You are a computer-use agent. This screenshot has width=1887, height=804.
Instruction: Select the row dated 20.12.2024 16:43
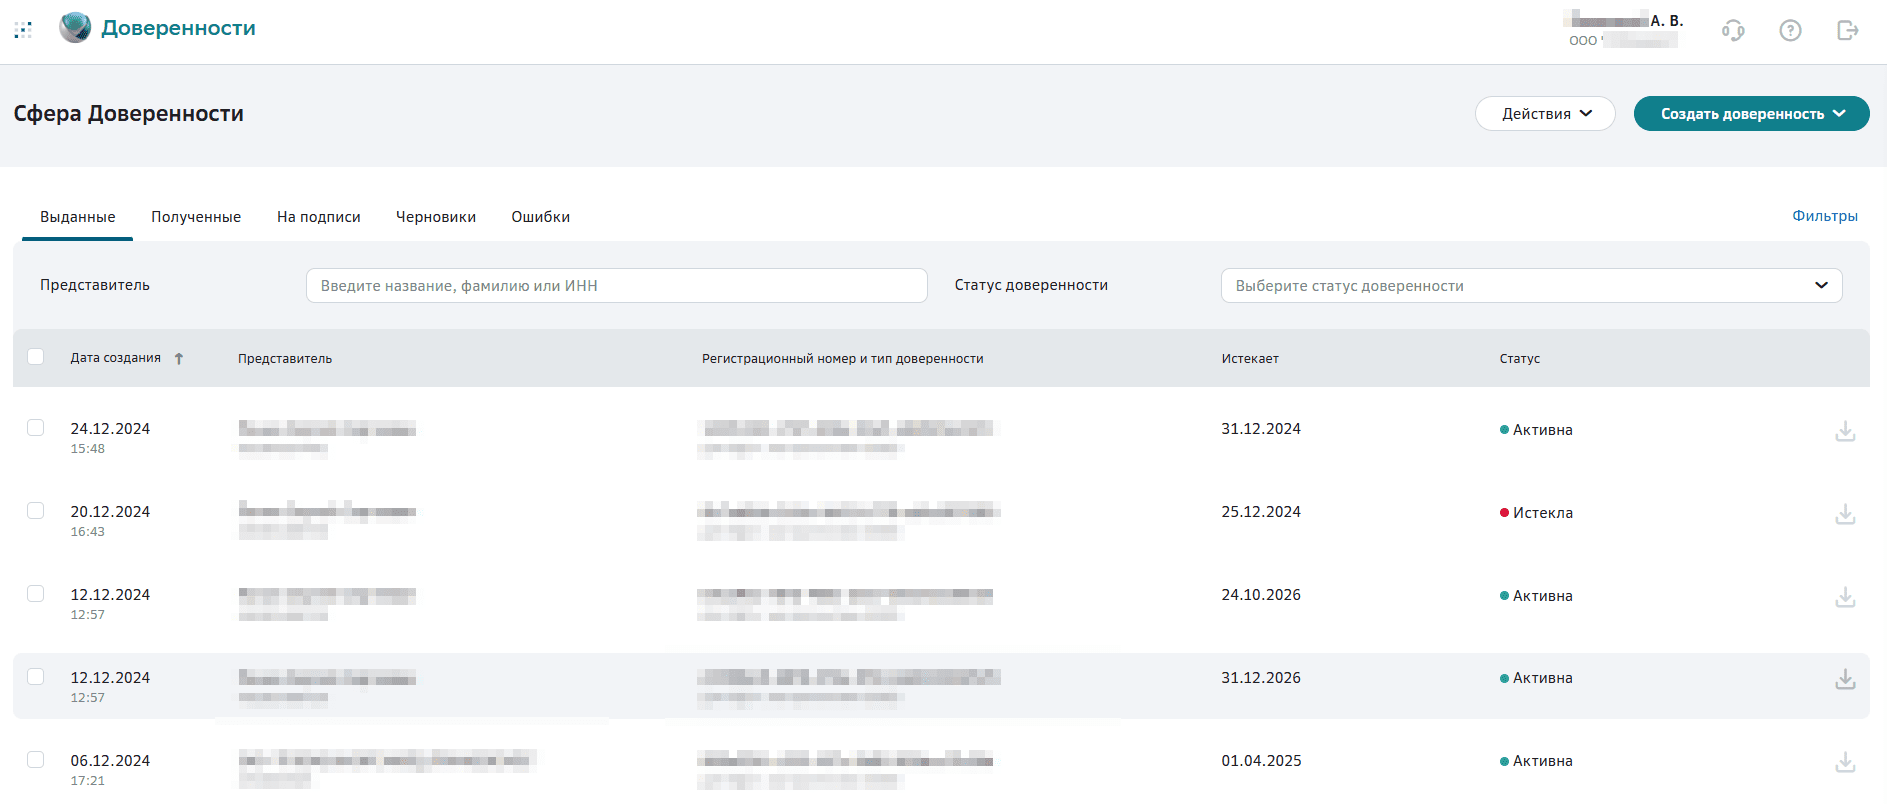pyautogui.click(x=36, y=511)
